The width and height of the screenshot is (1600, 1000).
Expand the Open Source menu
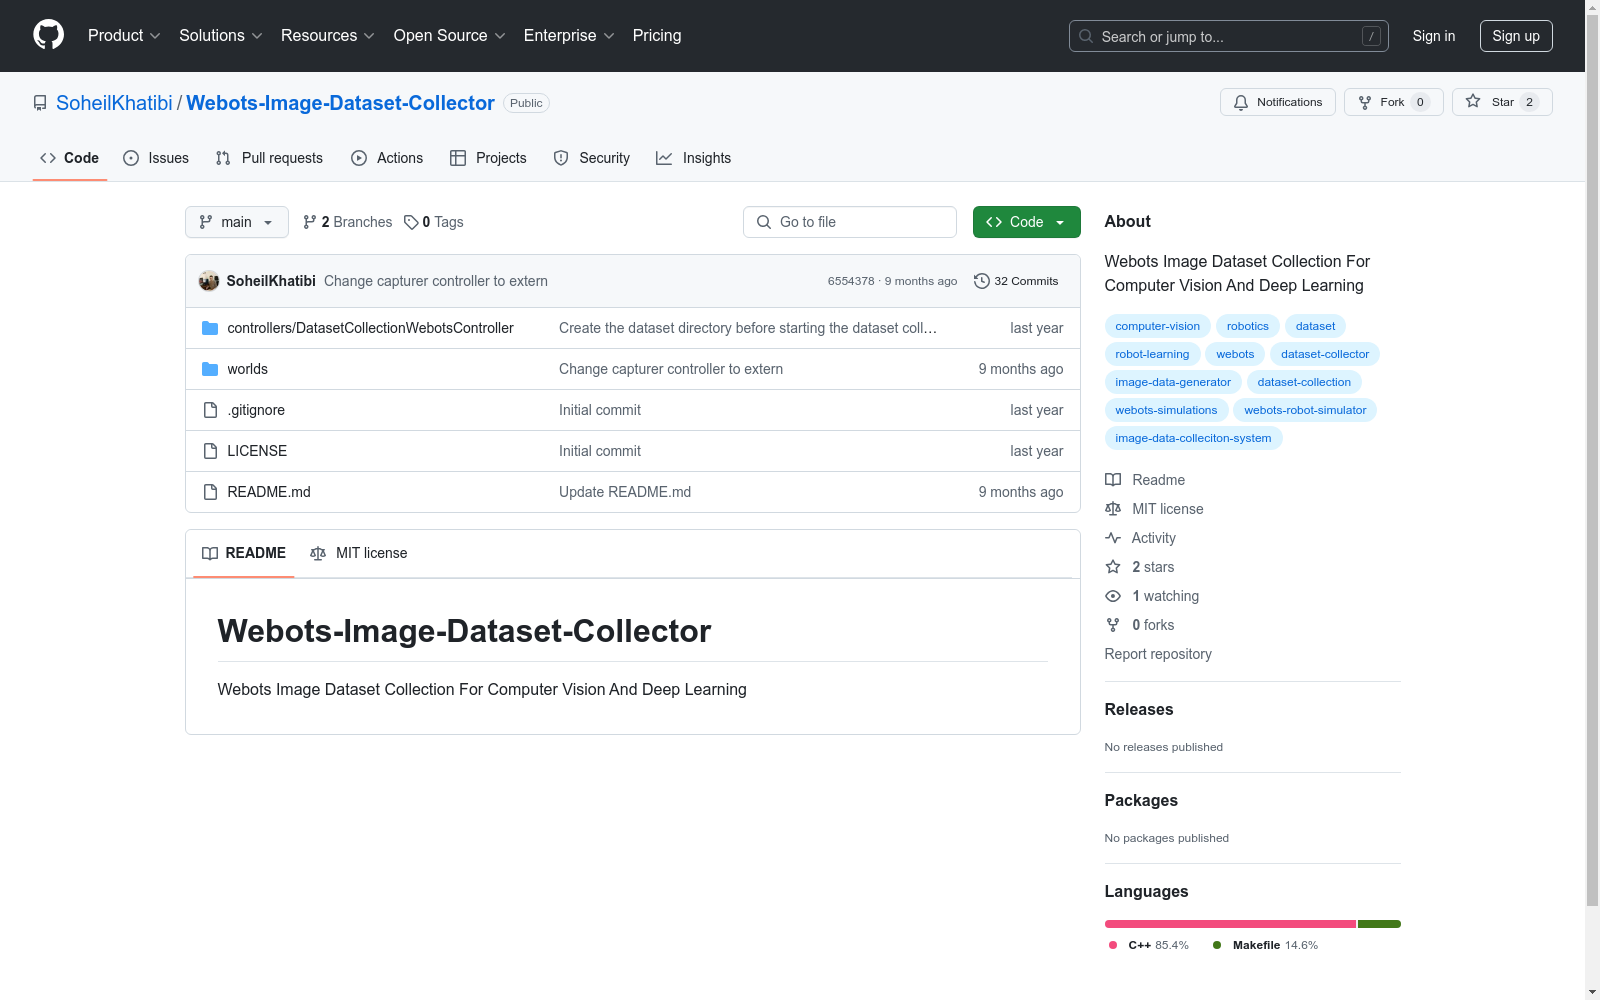[x=450, y=36]
